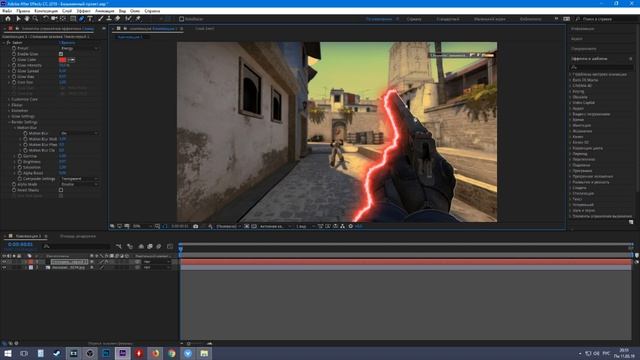This screenshot has height=360, width=640.
Task: Select the Roto Brush tool
Action: click(128, 19)
